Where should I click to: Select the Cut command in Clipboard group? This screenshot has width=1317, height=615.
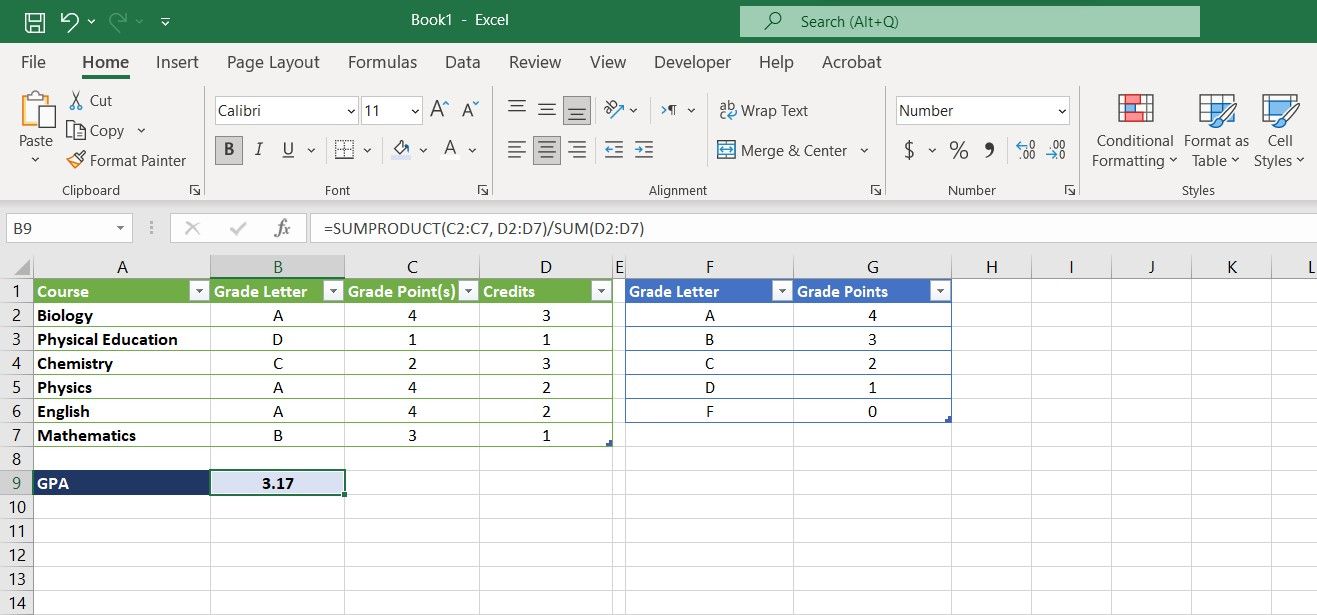tap(90, 100)
